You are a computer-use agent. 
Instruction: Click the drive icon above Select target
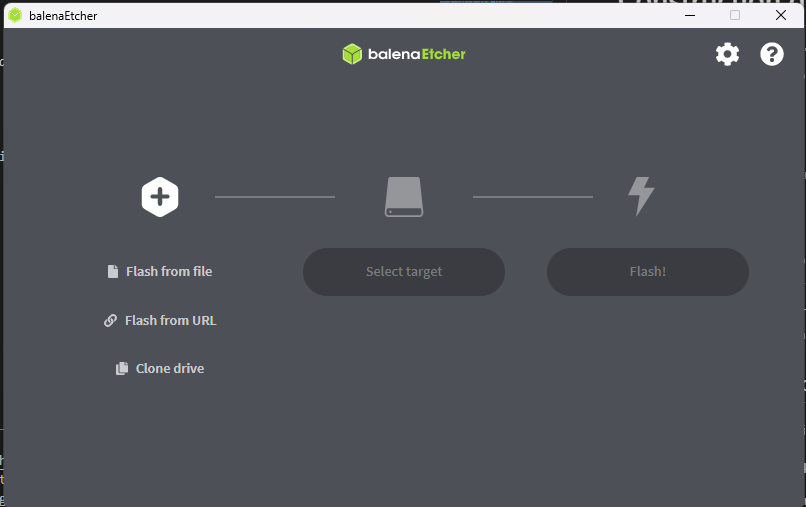click(404, 197)
